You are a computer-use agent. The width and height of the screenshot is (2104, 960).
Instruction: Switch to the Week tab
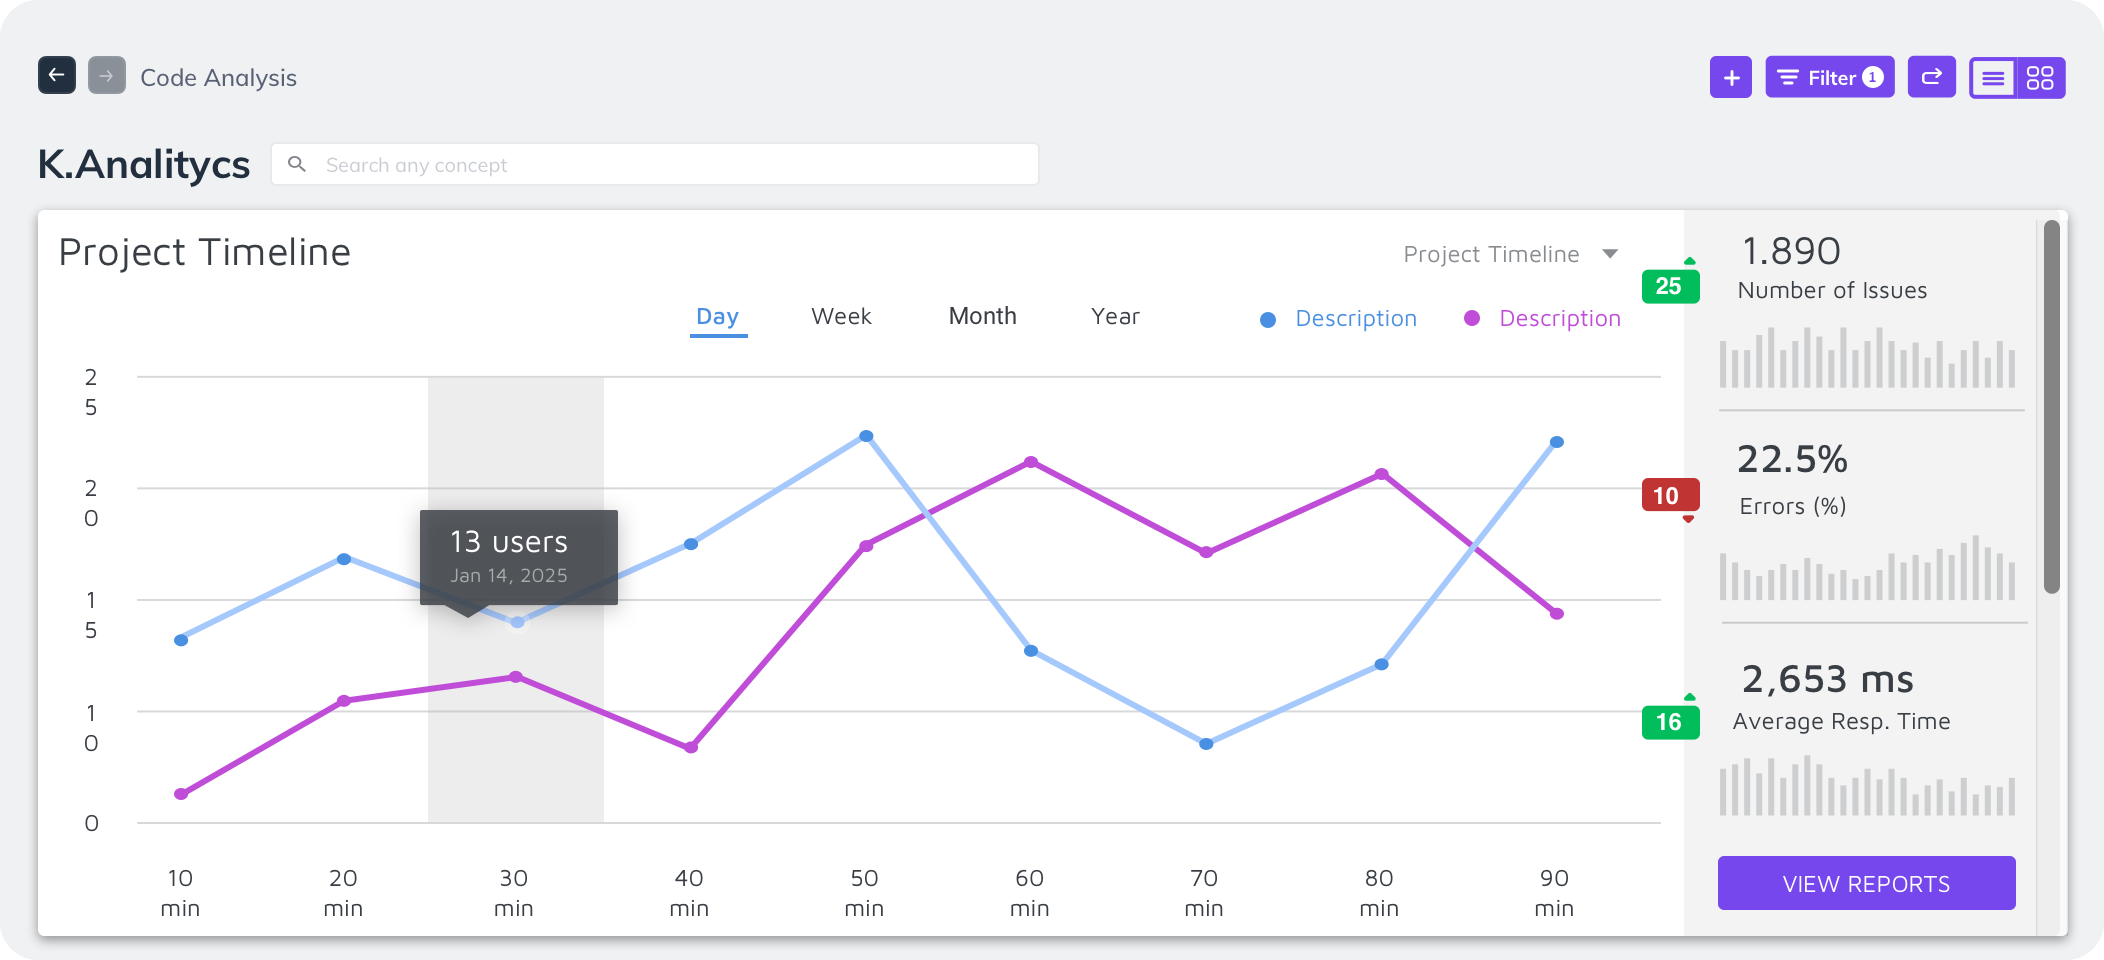click(841, 317)
